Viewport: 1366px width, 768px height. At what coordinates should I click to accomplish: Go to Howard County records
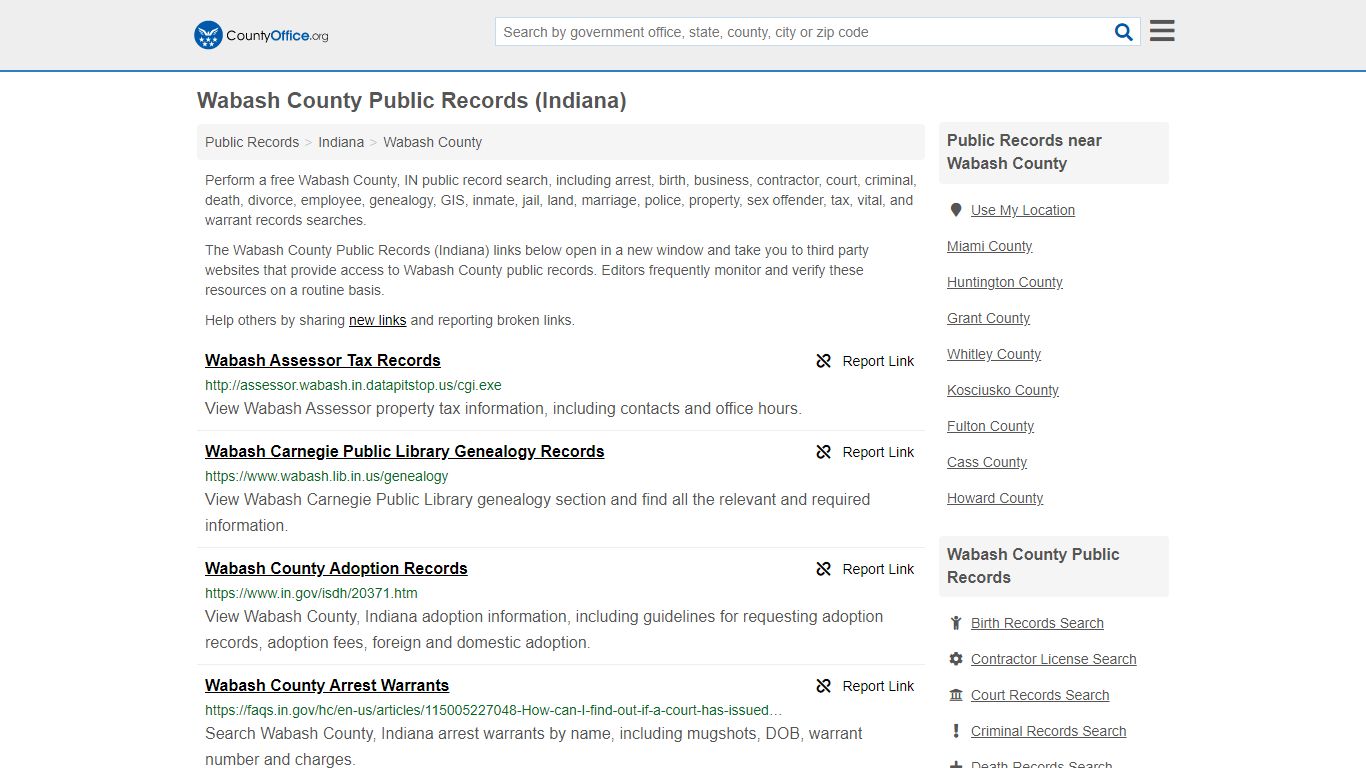click(995, 498)
